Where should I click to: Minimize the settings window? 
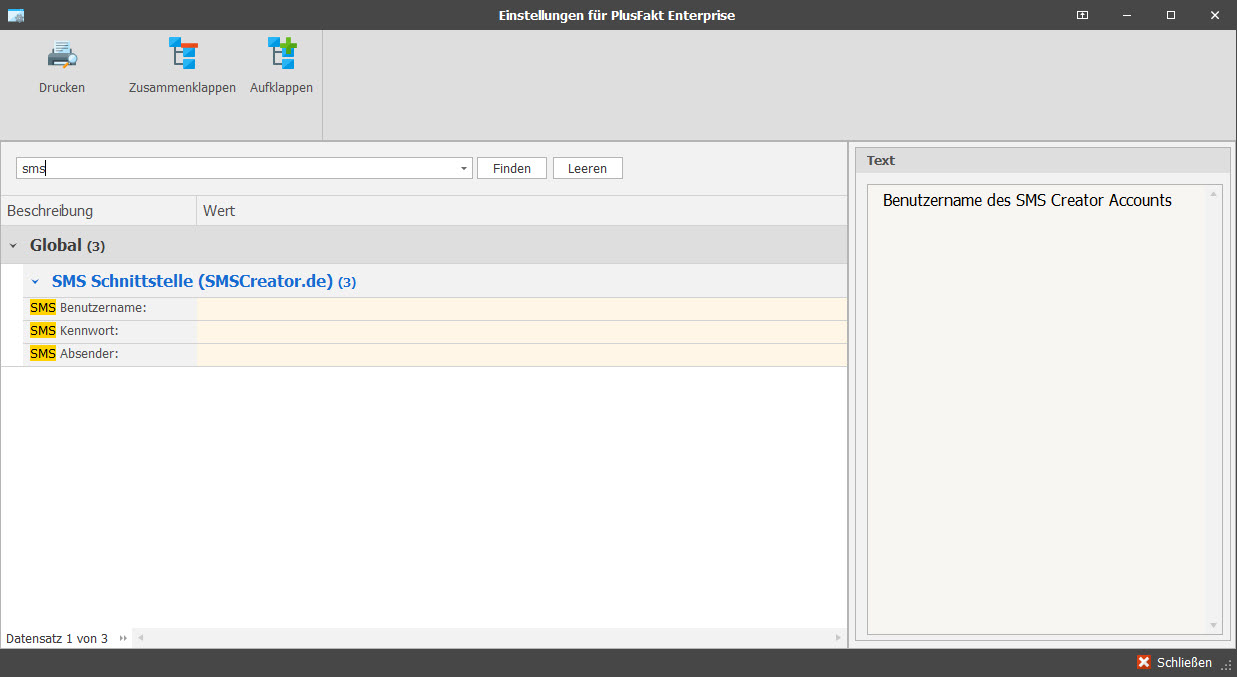tap(1127, 15)
